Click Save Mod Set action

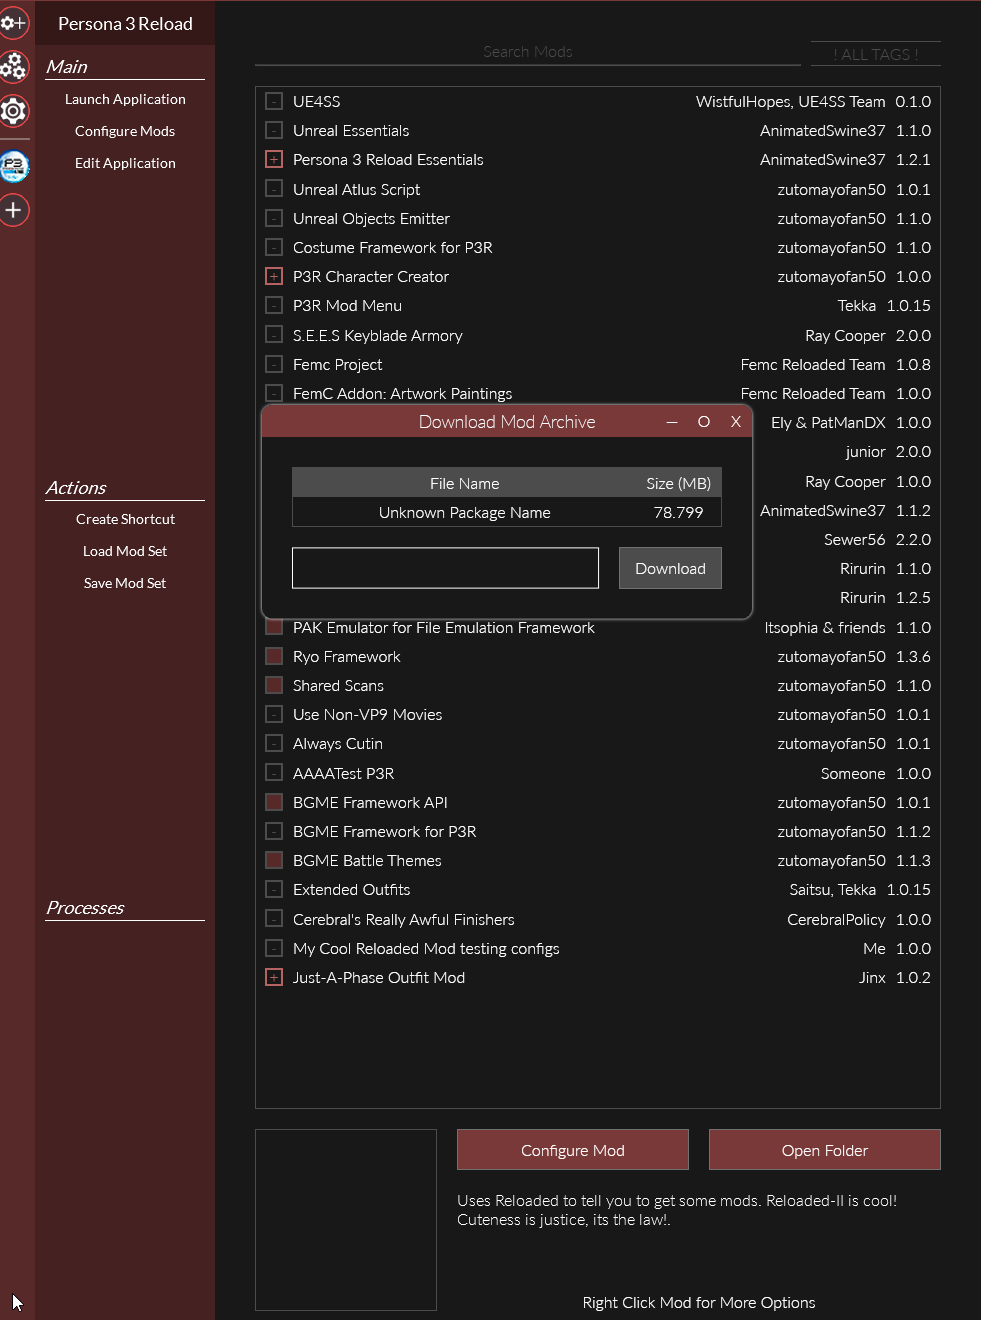pos(125,583)
